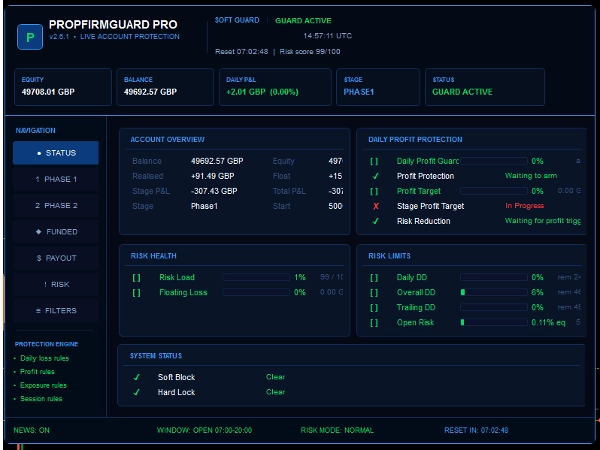Click the Floating Loss bracket indicator
600x450 pixels.
[136, 293]
